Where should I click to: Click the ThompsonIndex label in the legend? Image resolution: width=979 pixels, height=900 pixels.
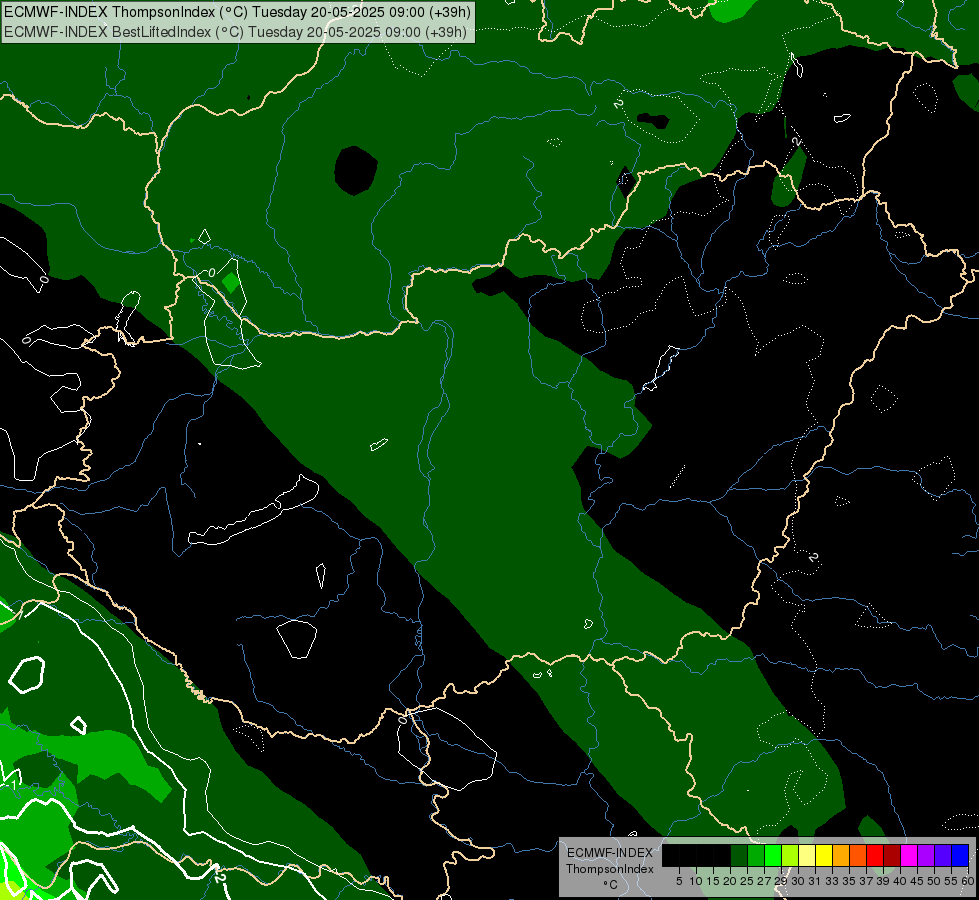pos(609,869)
